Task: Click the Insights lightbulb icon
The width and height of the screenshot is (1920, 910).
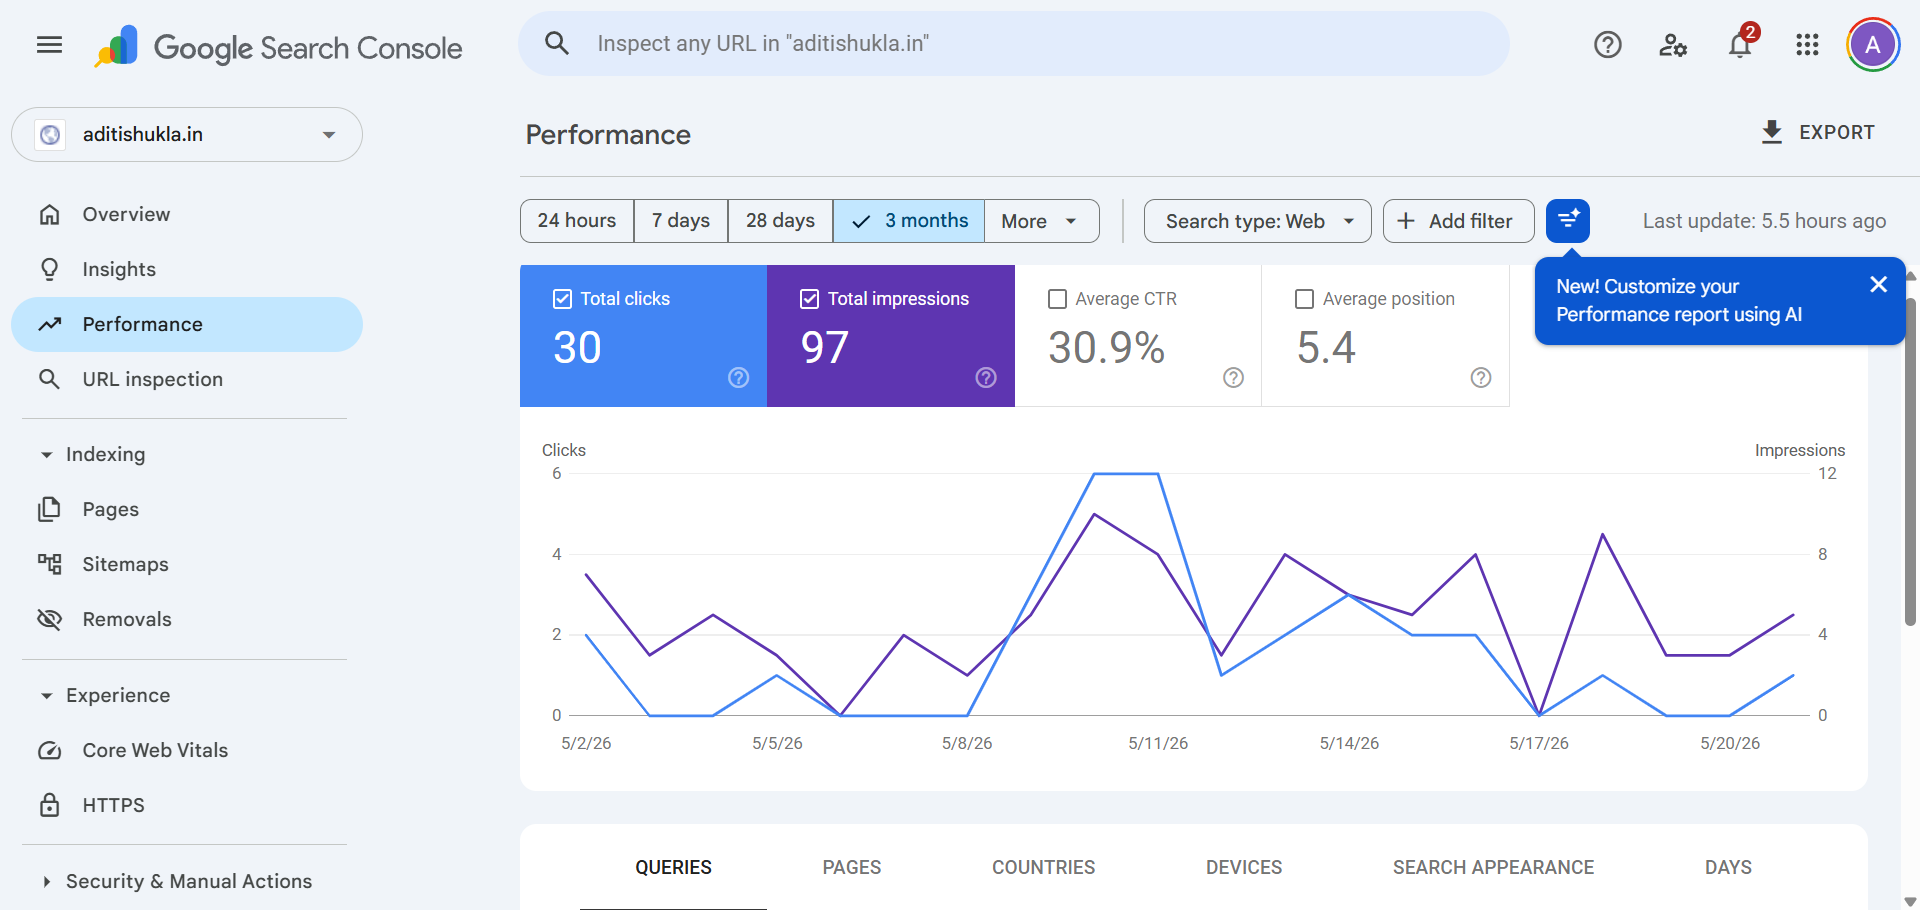Action: tap(49, 269)
